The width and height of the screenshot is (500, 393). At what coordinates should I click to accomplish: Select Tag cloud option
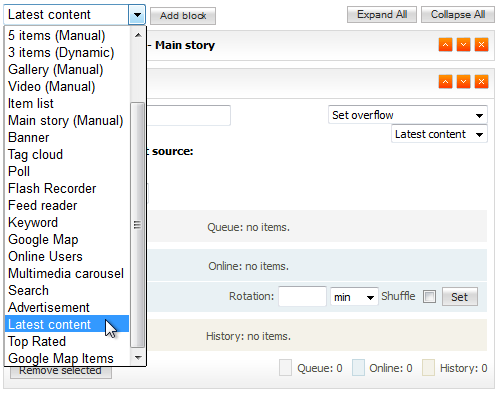pyautogui.click(x=67, y=154)
